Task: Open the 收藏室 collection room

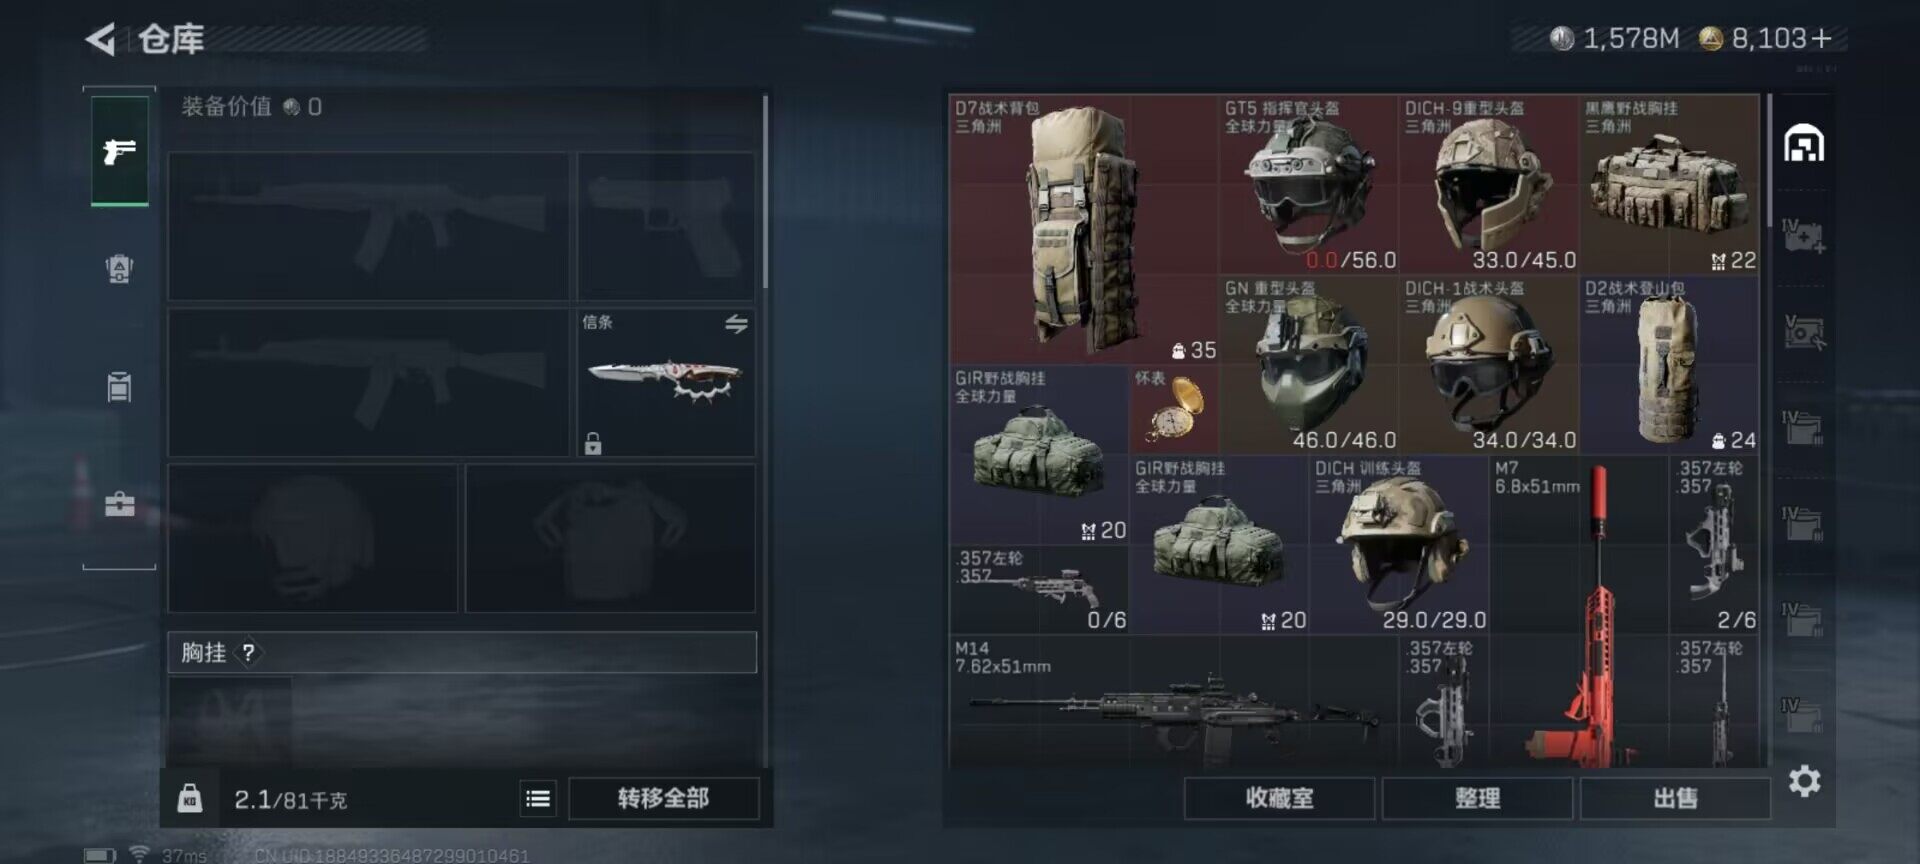Action: tap(1280, 798)
